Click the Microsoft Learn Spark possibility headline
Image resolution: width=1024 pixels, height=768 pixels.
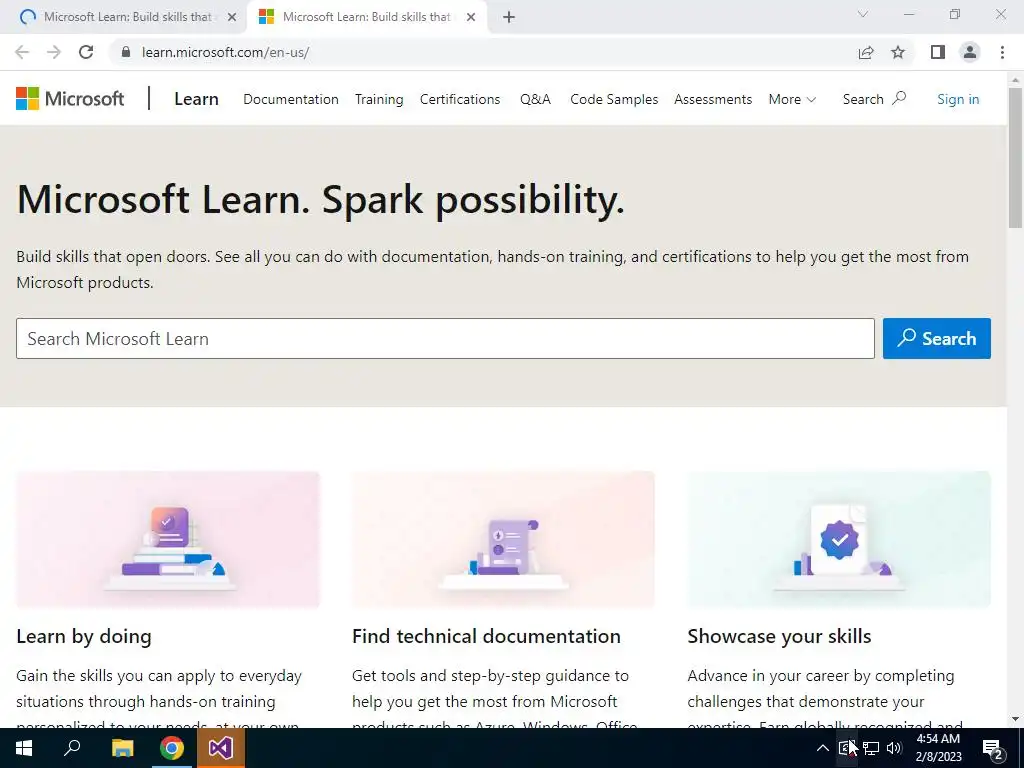[321, 199]
